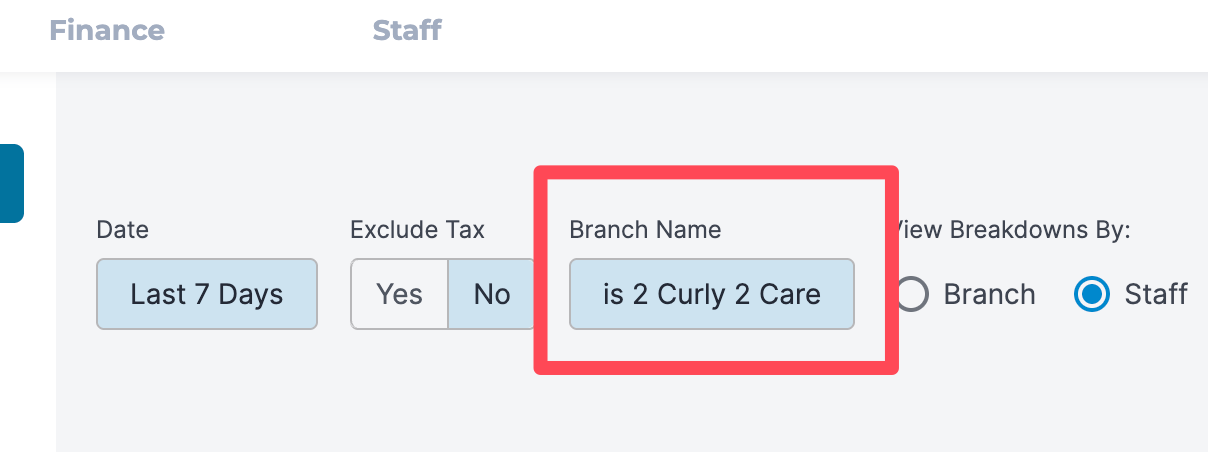Select the Branch breakdown radio button
Viewport: 1208px width, 452px height.
click(911, 294)
